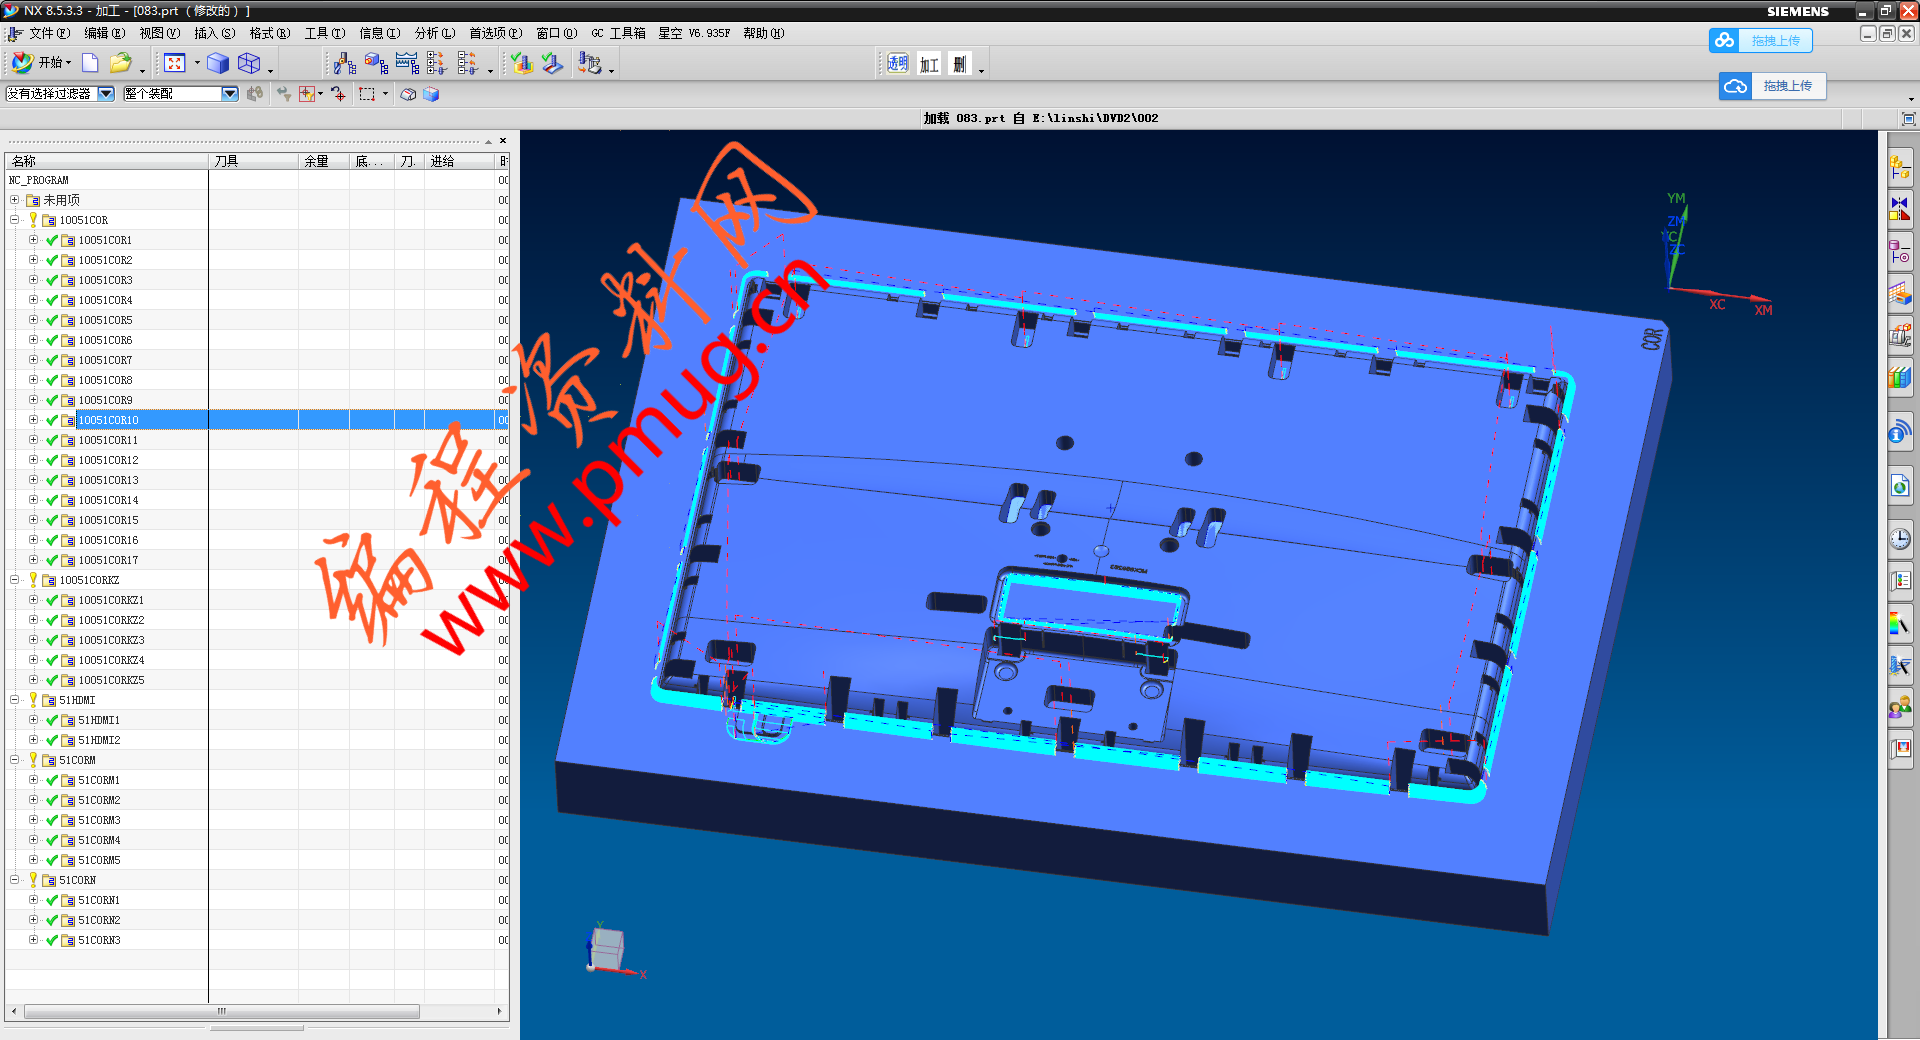Viewport: 1920px width, 1040px height.
Task: Open the Part Navigator sidebar icon
Action: point(1900,252)
